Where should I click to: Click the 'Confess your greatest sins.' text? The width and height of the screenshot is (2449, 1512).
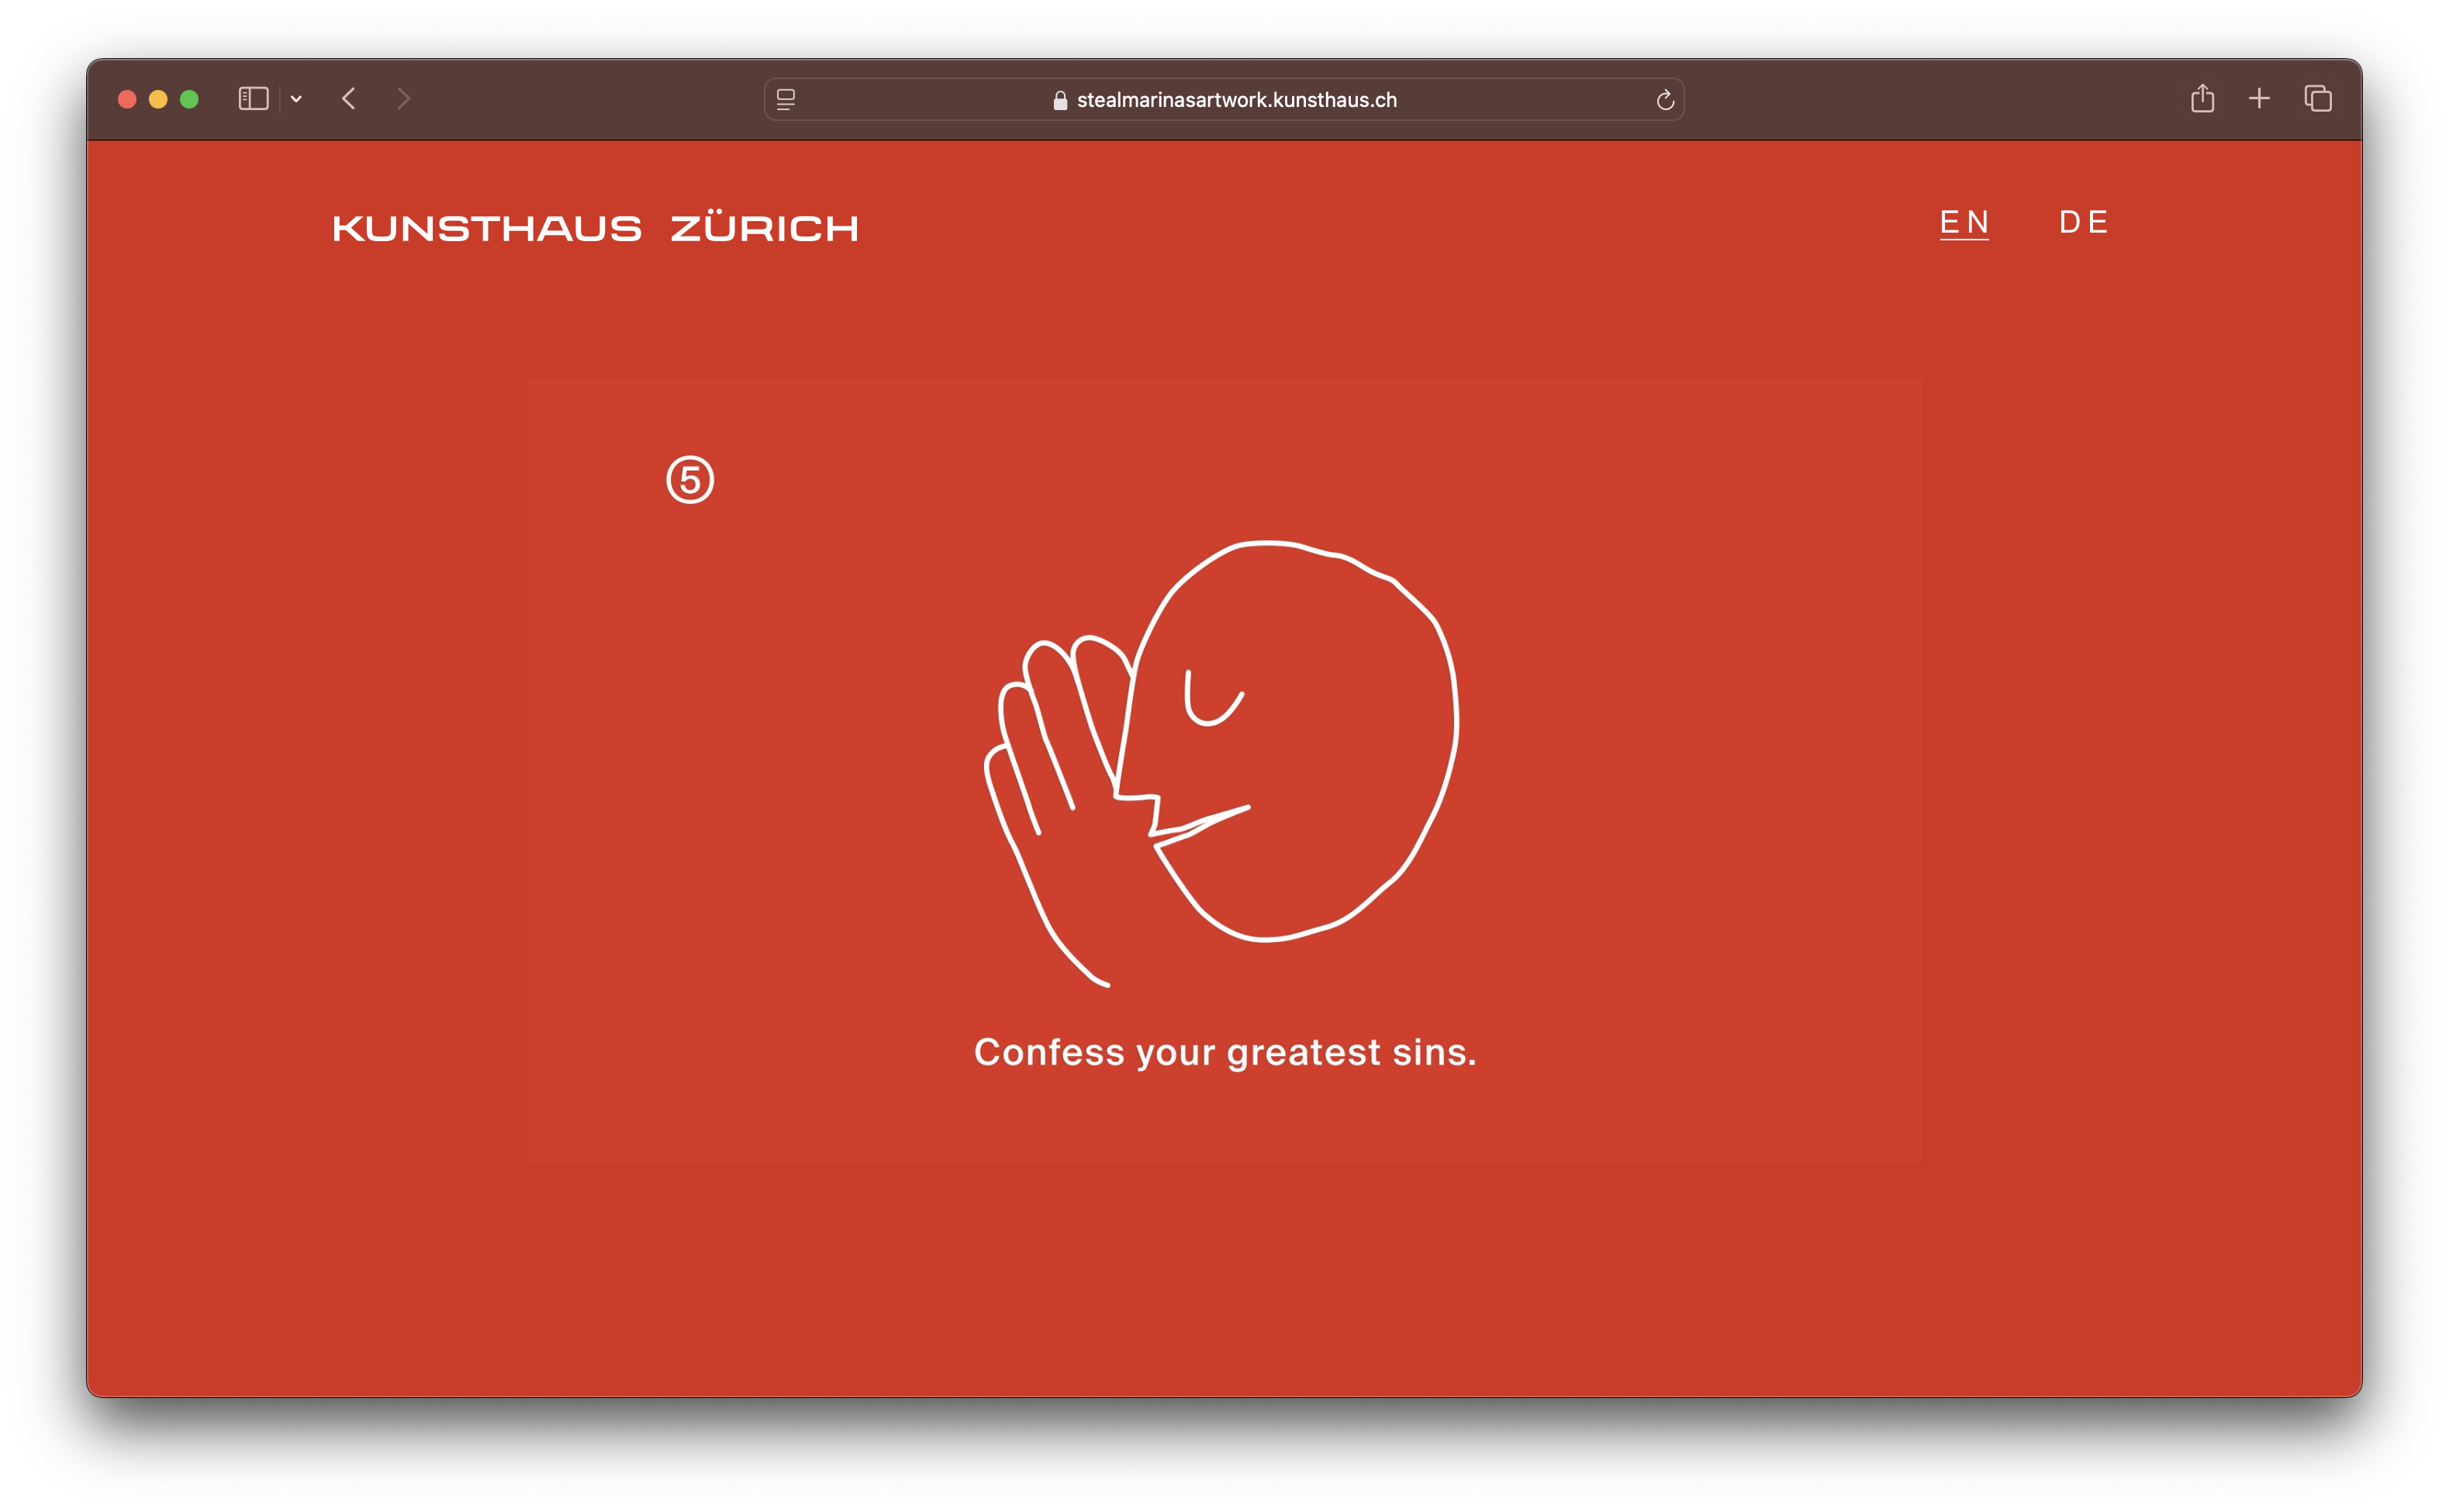coord(1225,1052)
